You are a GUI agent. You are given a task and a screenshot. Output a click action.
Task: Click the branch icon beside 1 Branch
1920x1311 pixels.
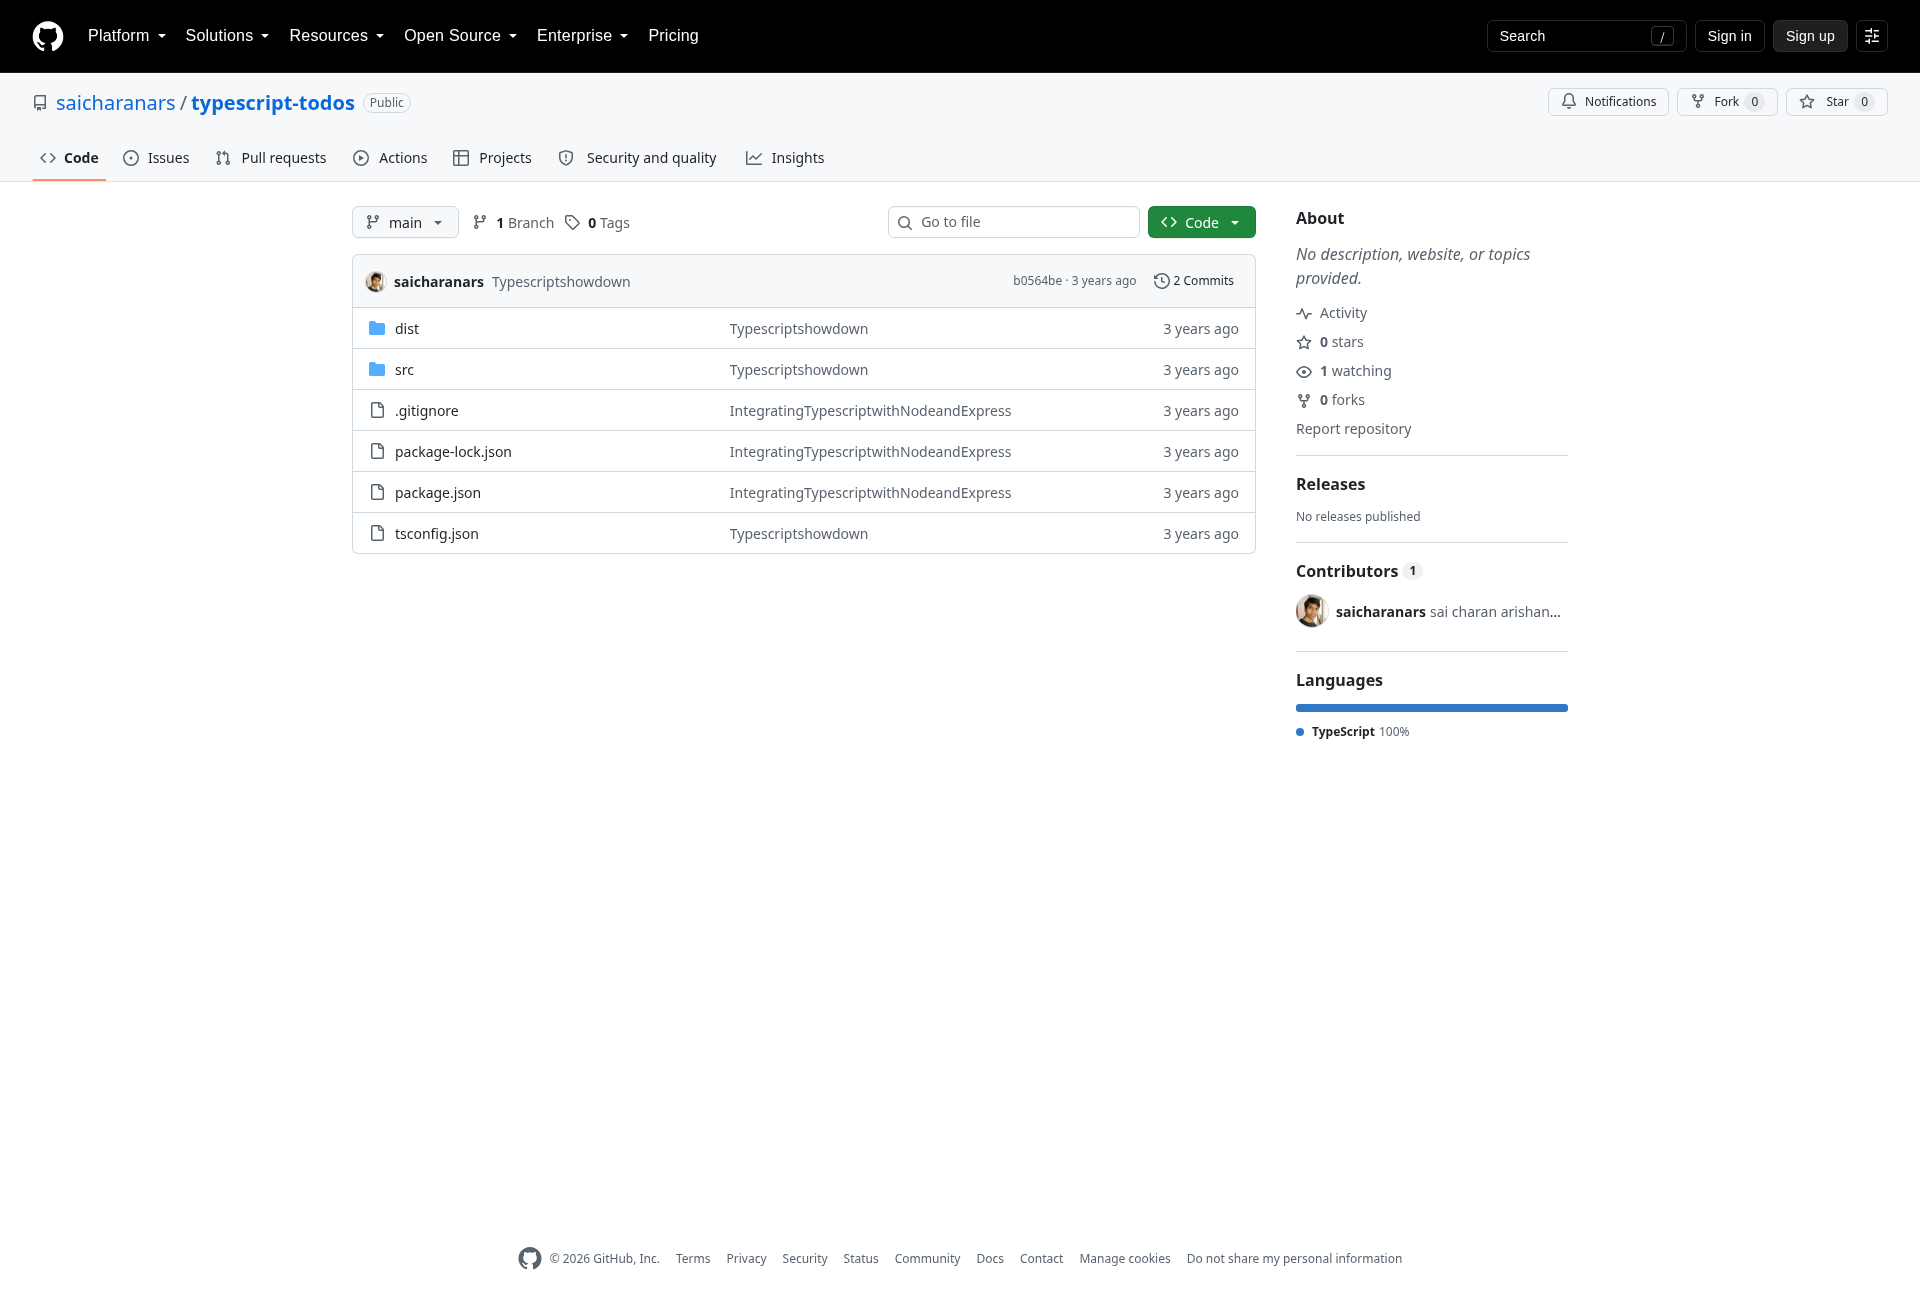480,222
